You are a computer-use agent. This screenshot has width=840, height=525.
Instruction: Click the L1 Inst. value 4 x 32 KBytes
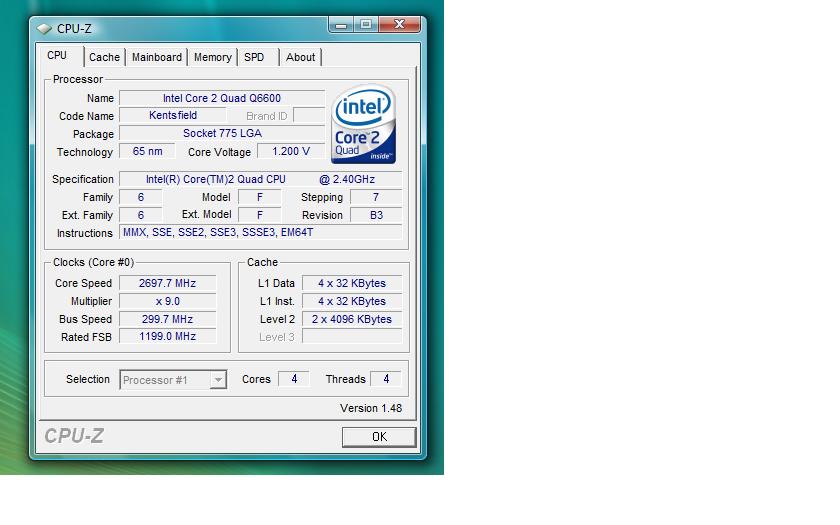tap(352, 301)
